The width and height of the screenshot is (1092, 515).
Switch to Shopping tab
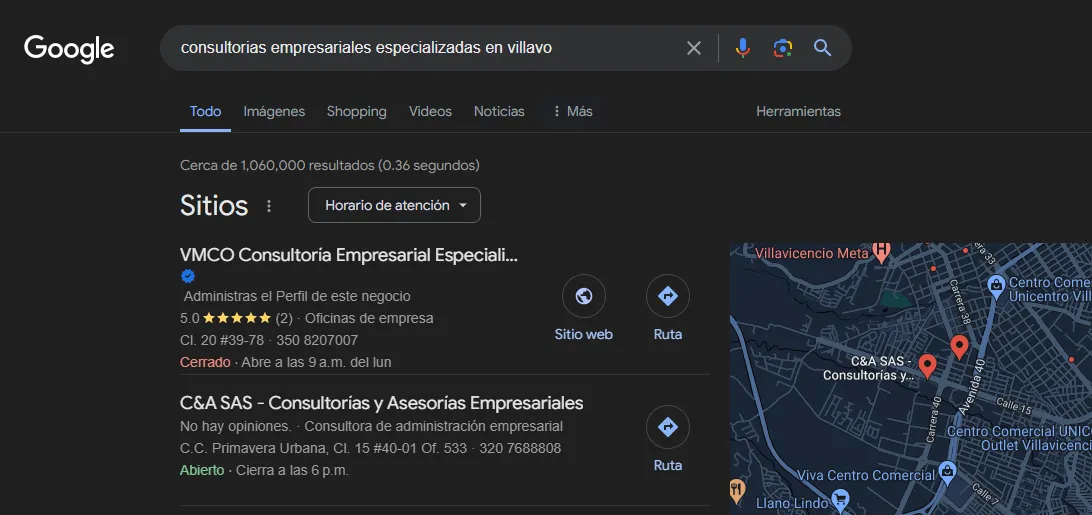point(357,112)
